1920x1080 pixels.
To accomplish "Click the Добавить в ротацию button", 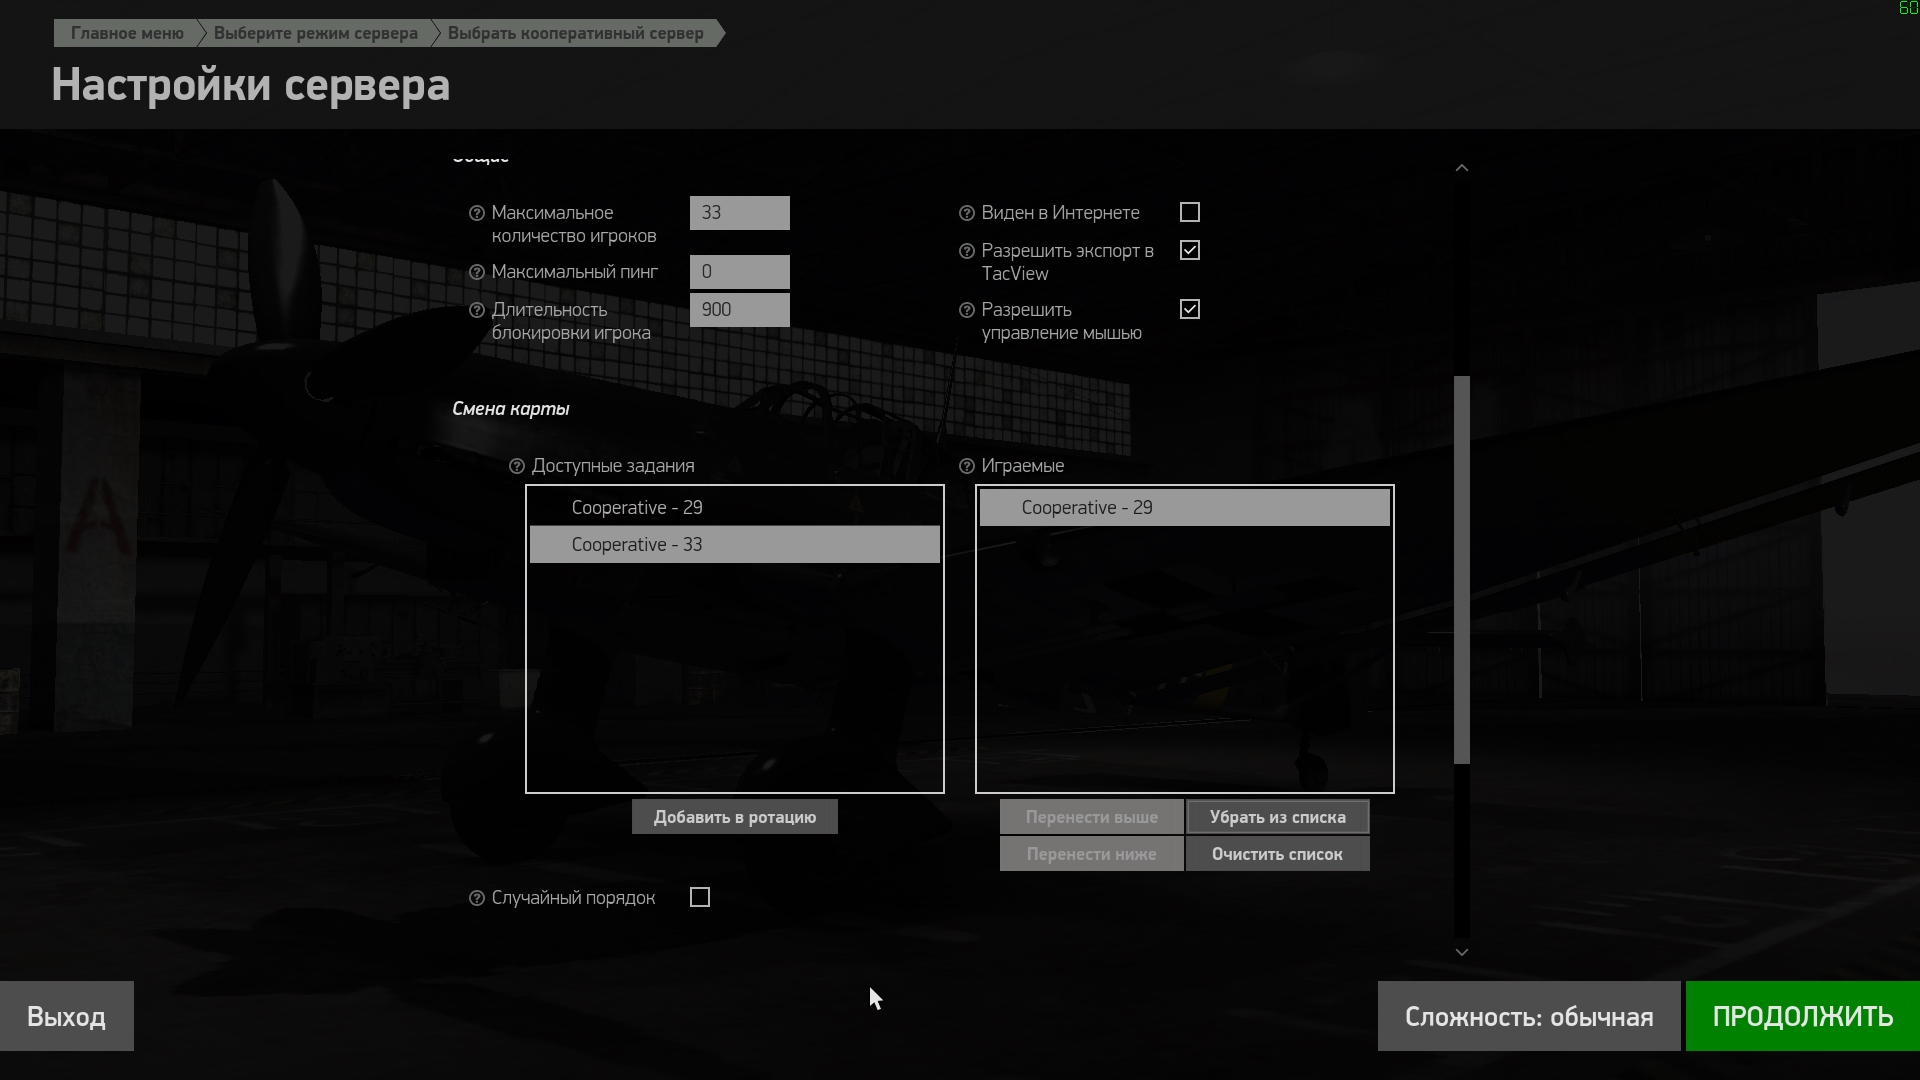I will [x=735, y=817].
